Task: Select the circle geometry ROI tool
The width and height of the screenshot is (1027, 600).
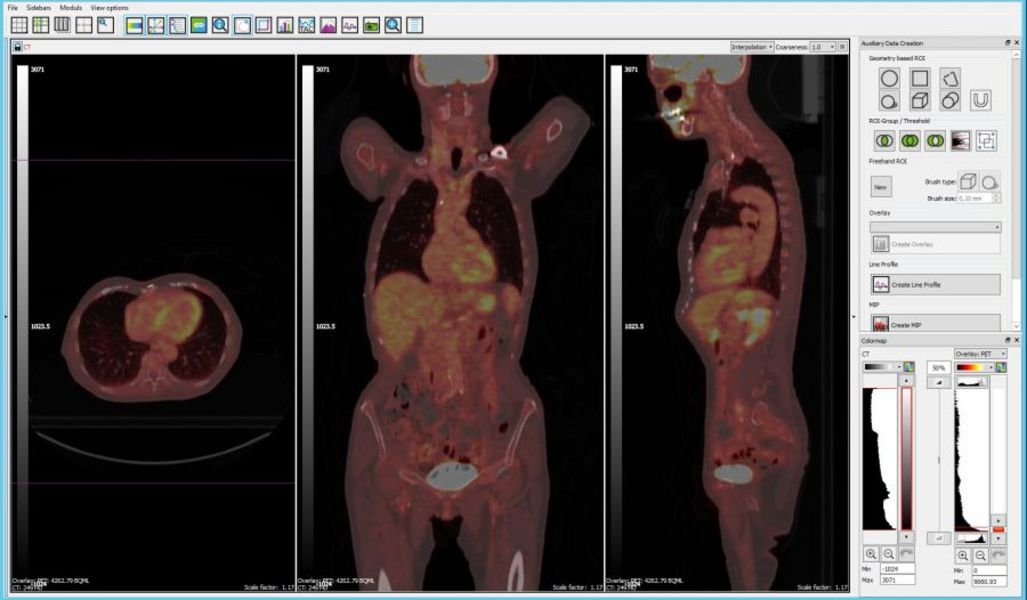Action: [888, 78]
